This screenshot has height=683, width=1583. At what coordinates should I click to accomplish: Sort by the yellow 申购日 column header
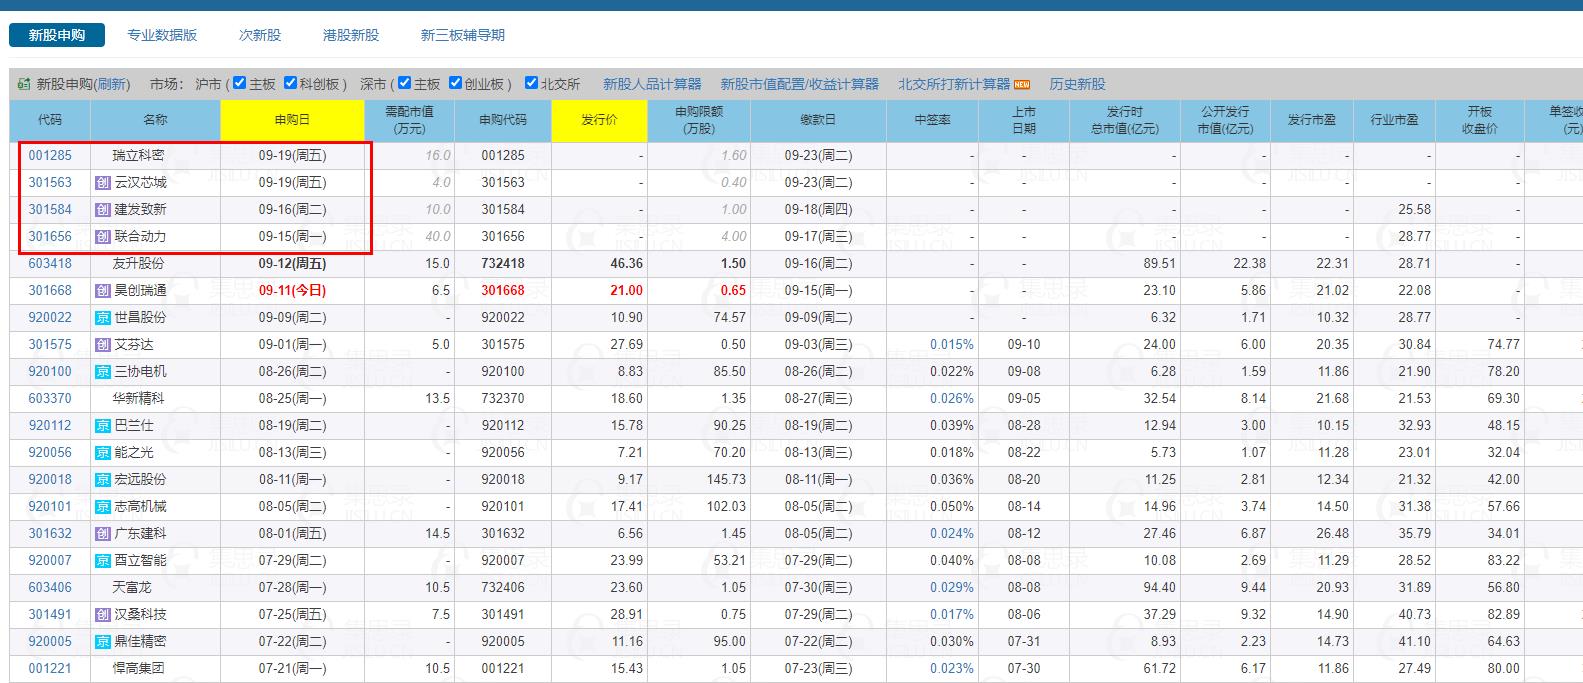292,120
